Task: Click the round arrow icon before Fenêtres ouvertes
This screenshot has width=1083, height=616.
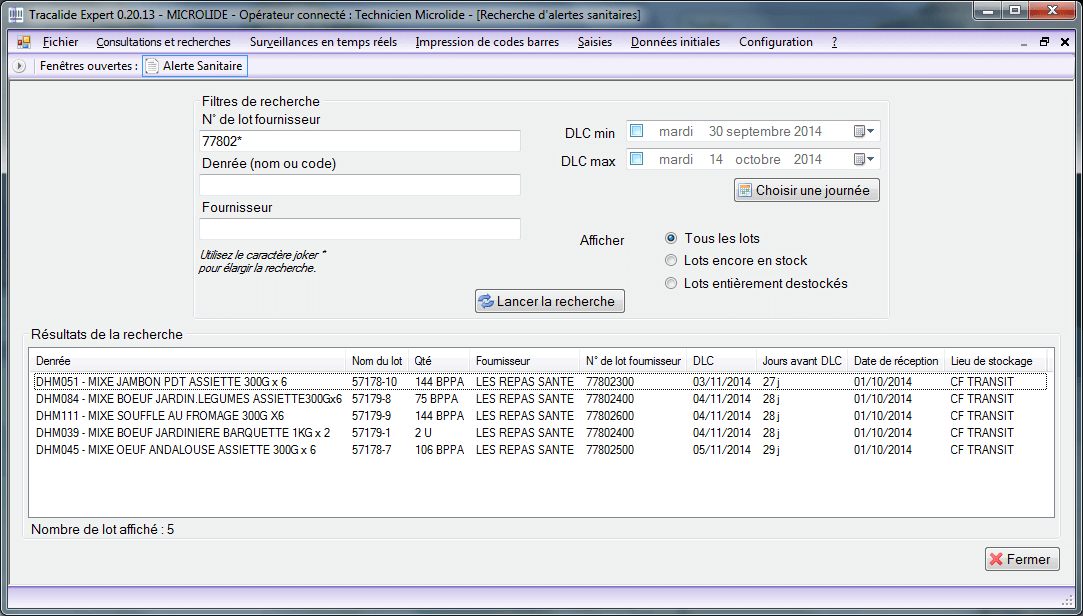Action: [x=19, y=66]
